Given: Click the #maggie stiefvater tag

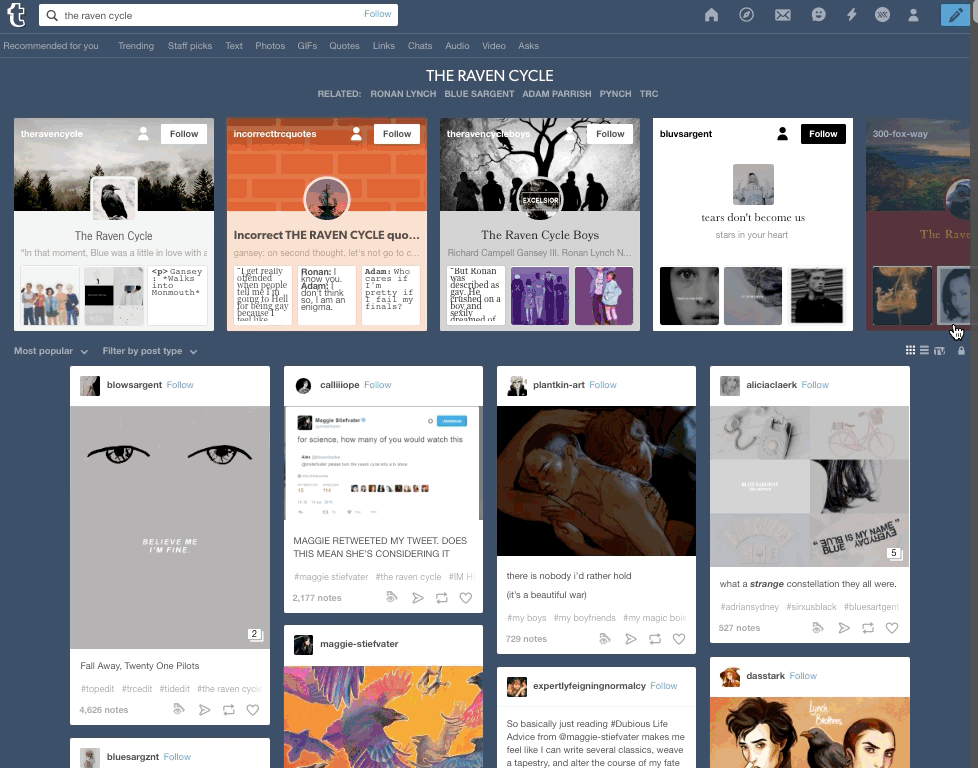Looking at the screenshot, I should 331,576.
